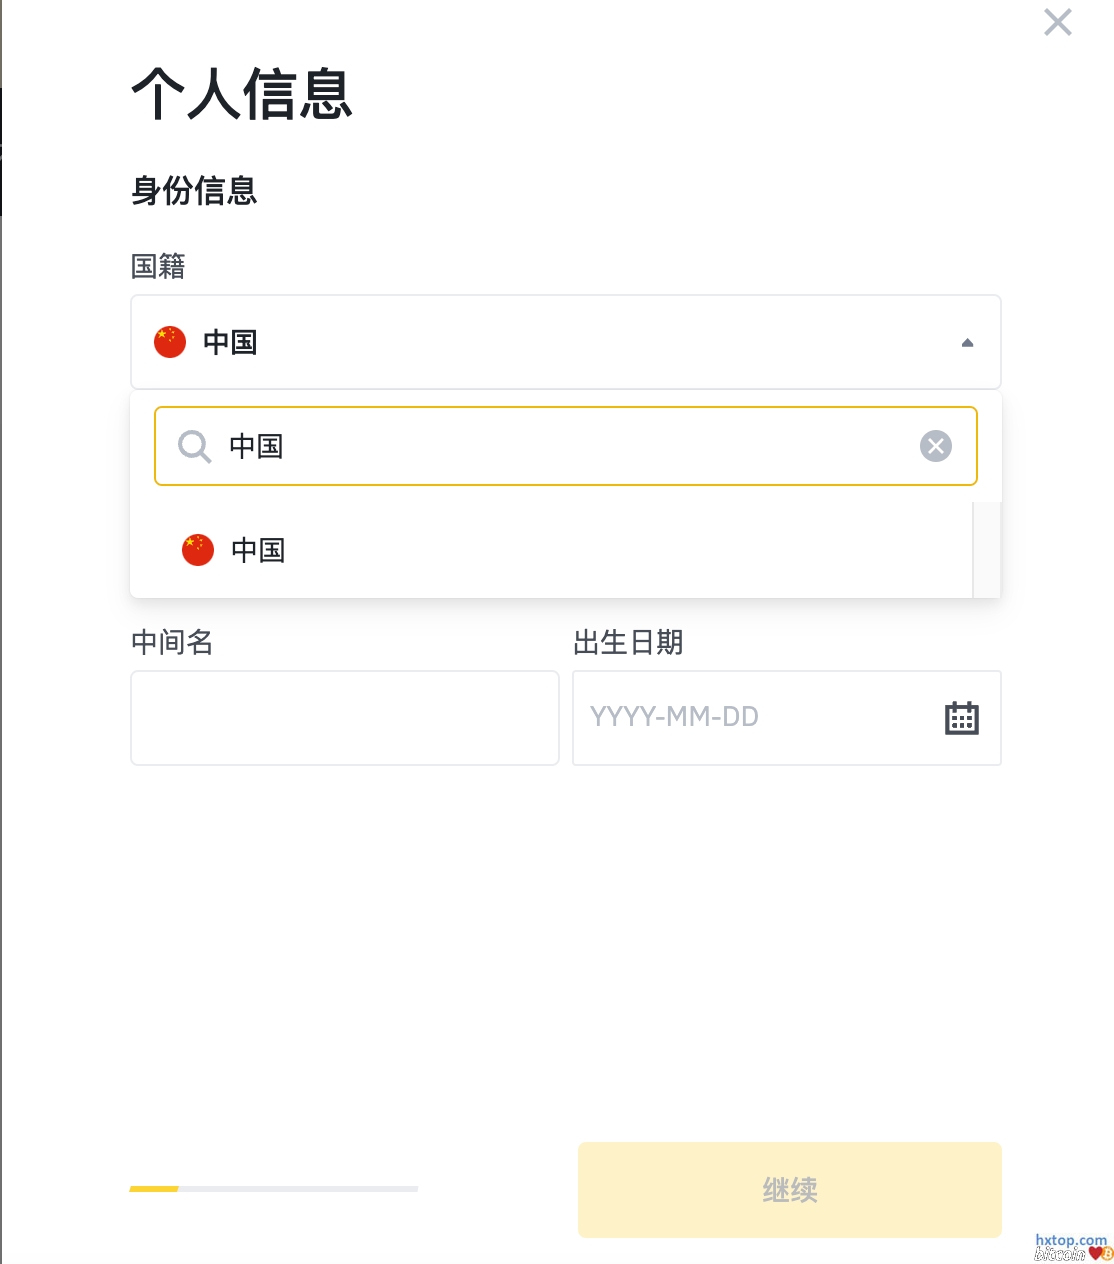Collapse the 国籍 dropdown using its arrow
This screenshot has width=1114, height=1264.
967,343
